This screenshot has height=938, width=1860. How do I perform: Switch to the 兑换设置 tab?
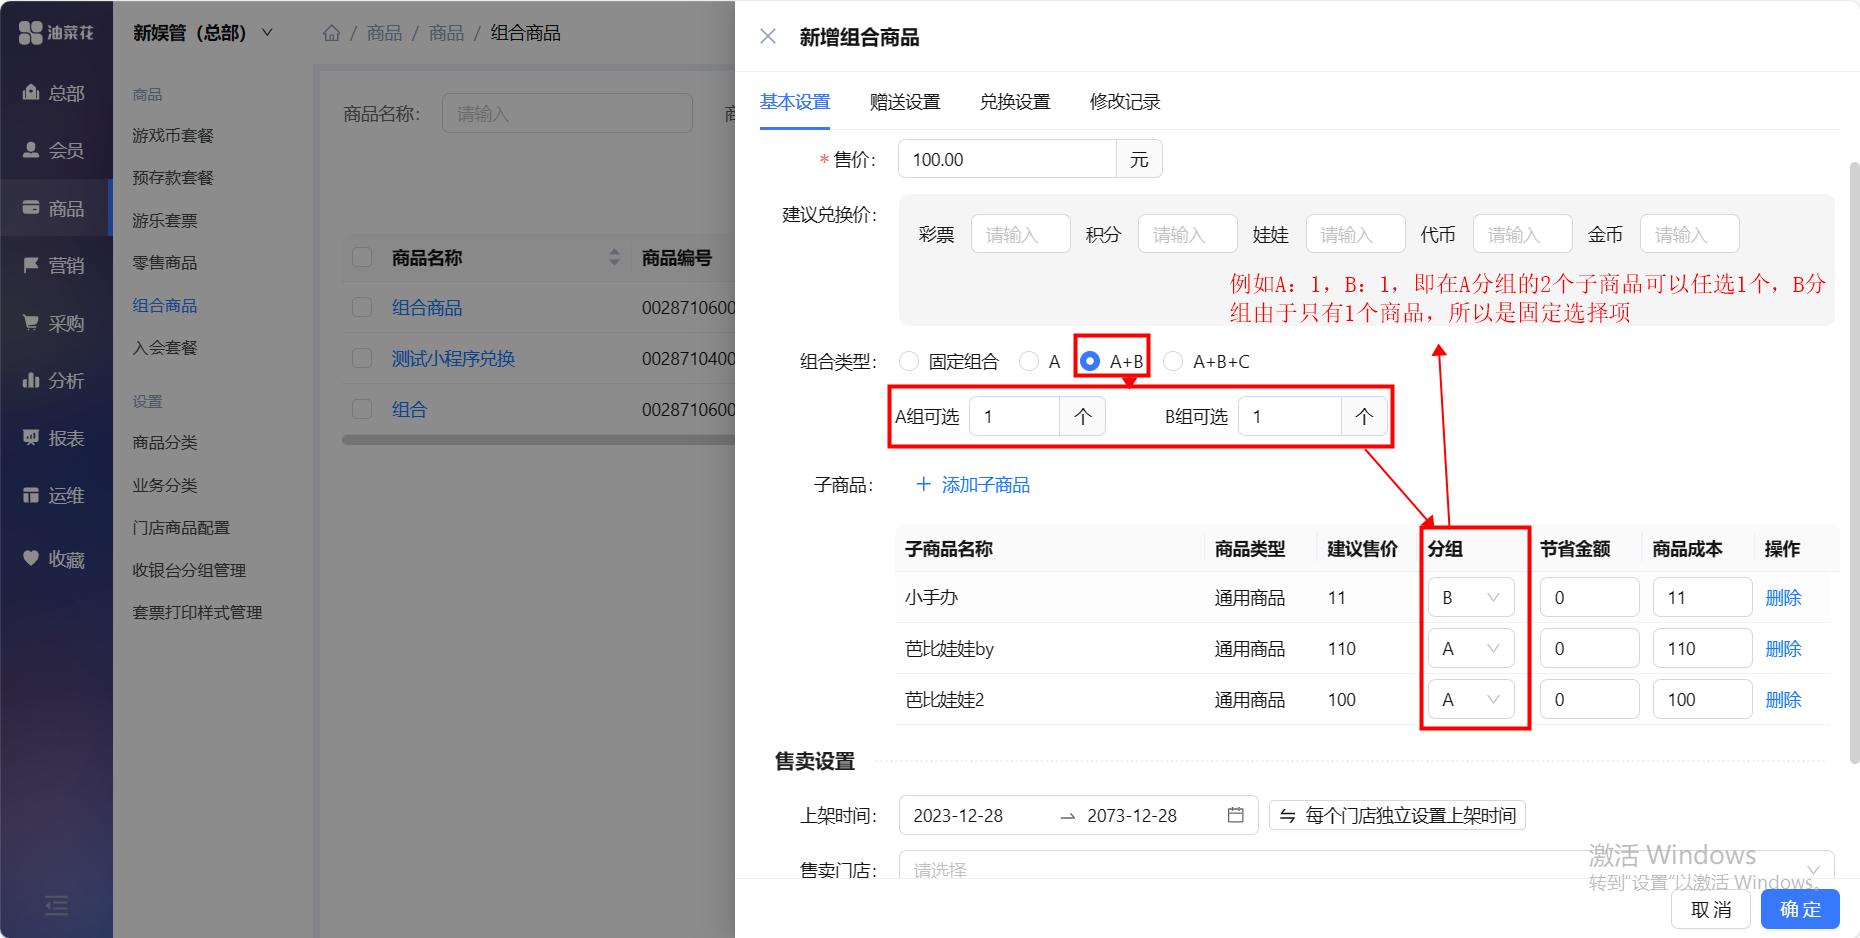coord(1015,102)
